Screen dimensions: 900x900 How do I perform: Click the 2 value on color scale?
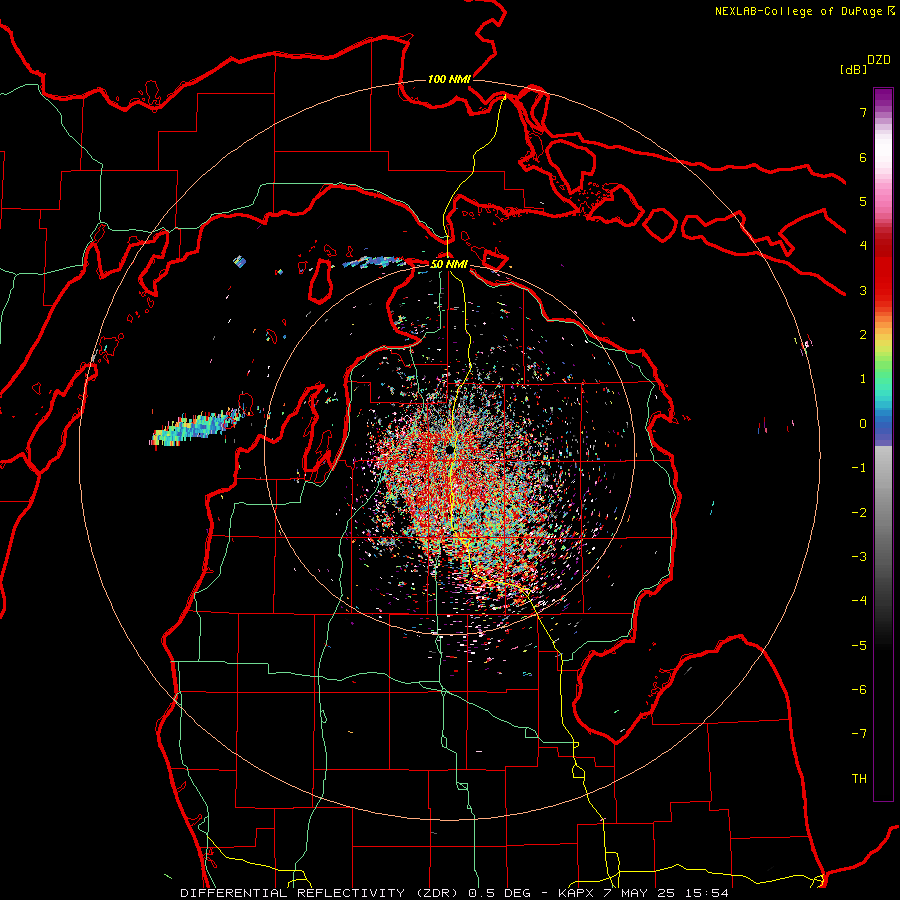point(863,335)
